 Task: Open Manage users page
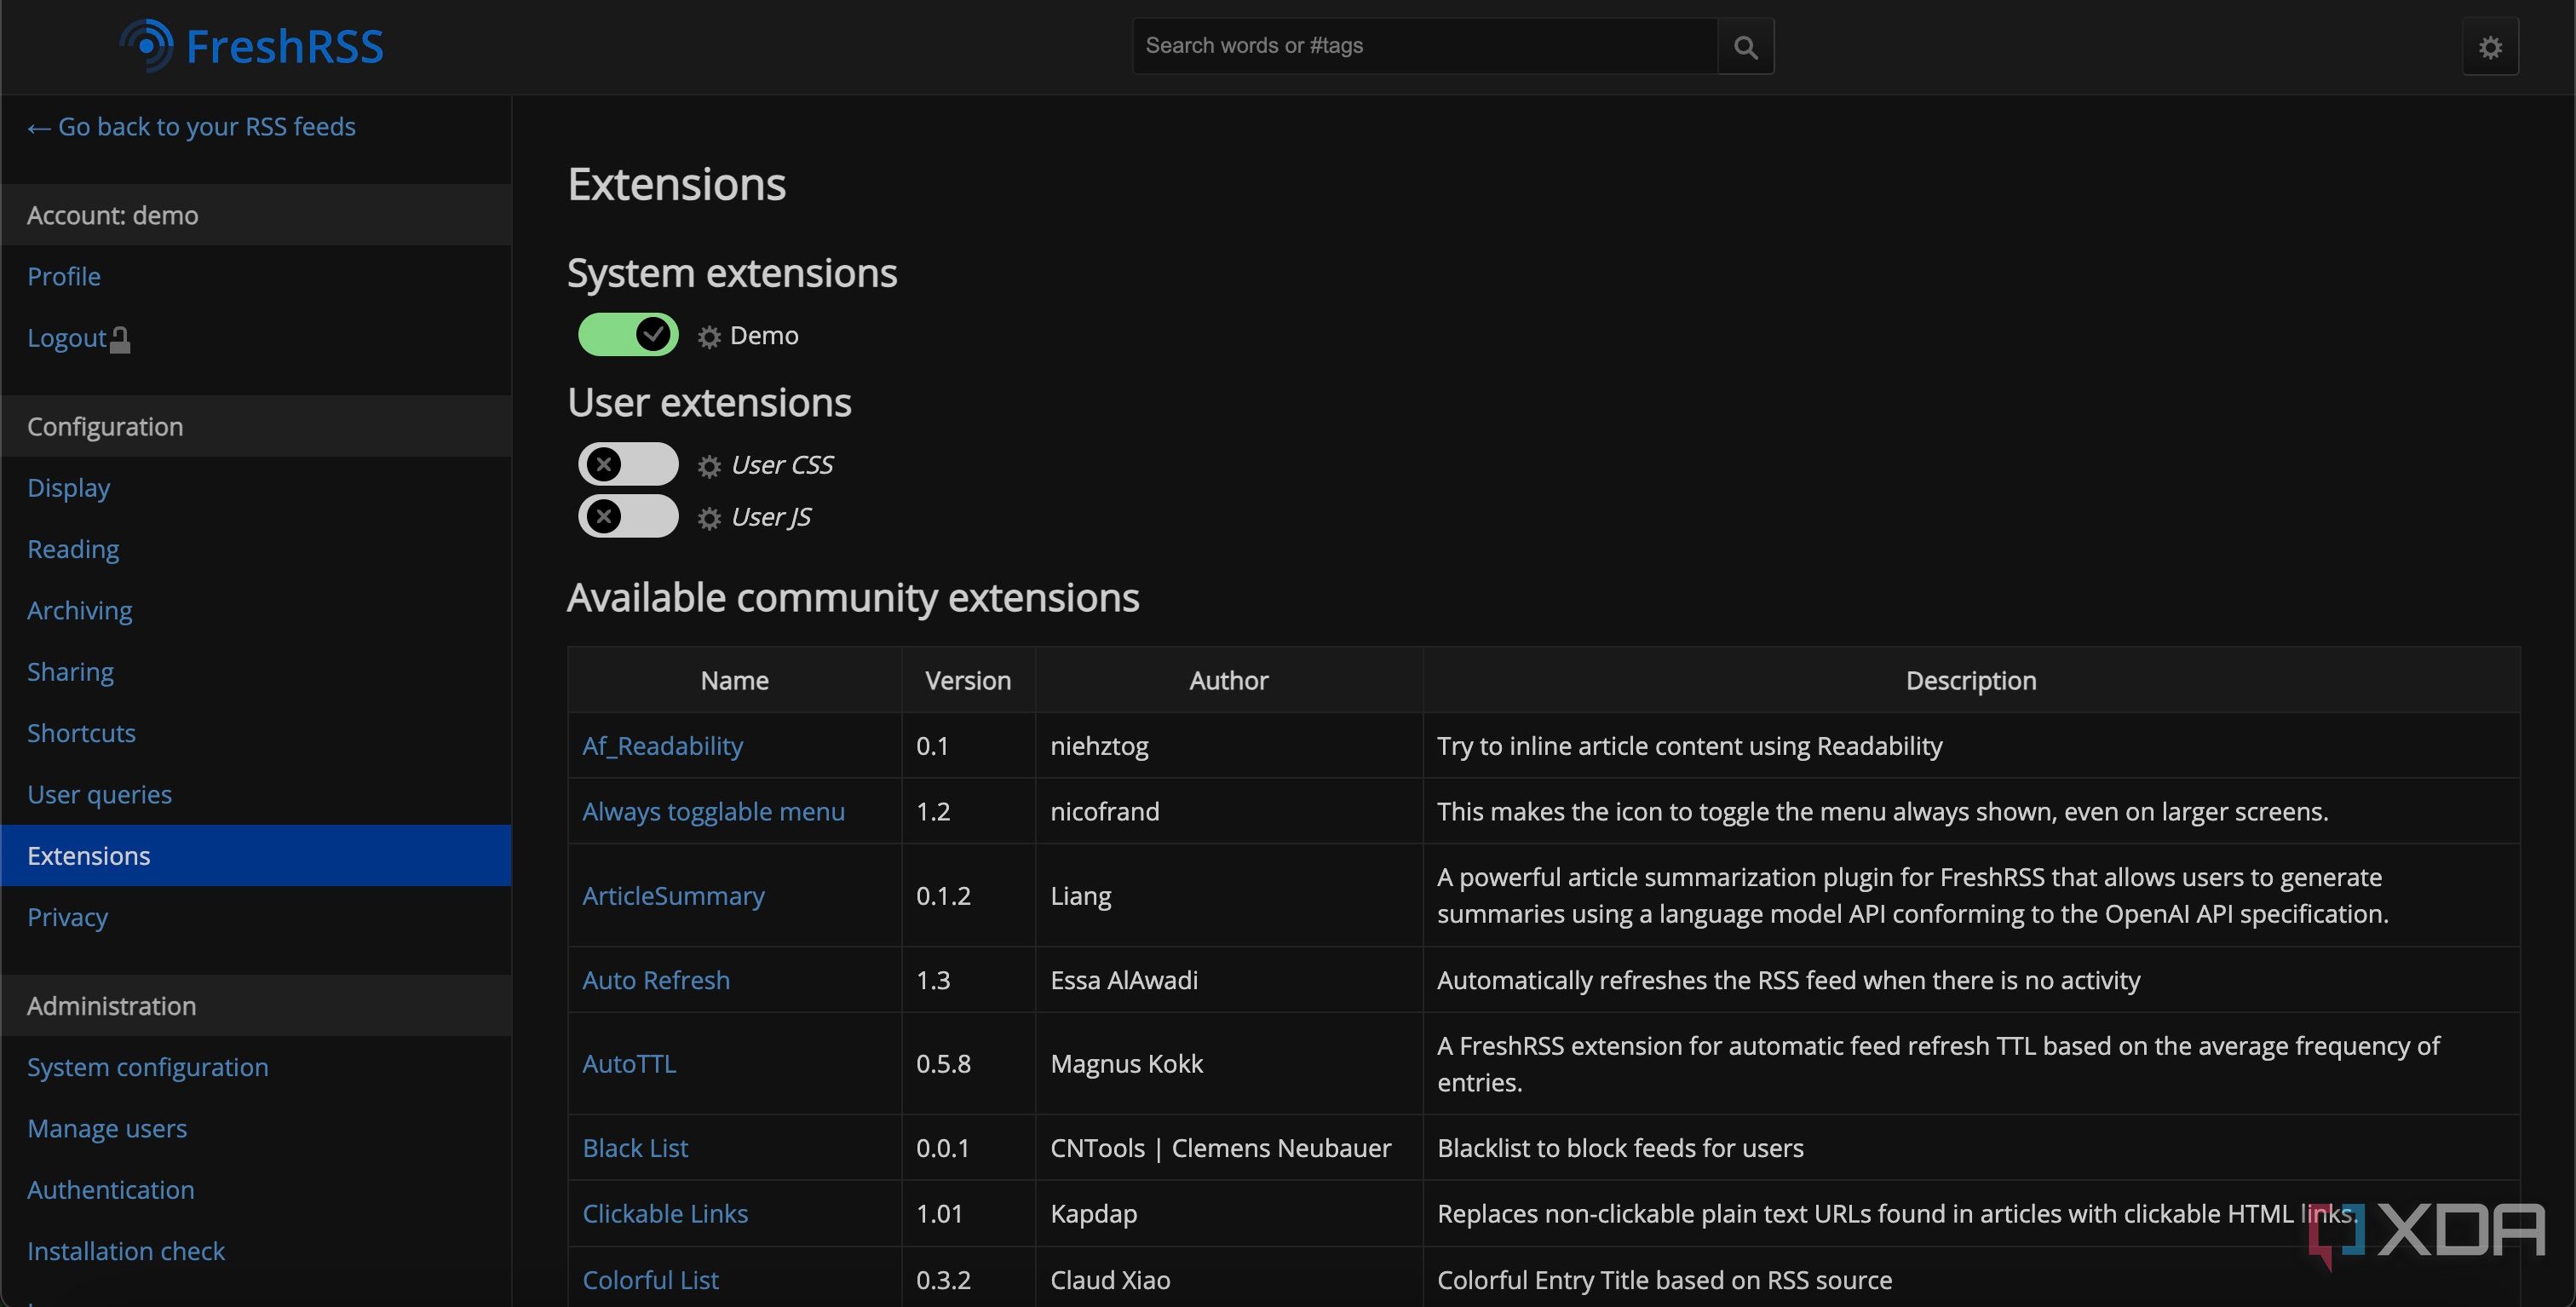coord(107,1129)
